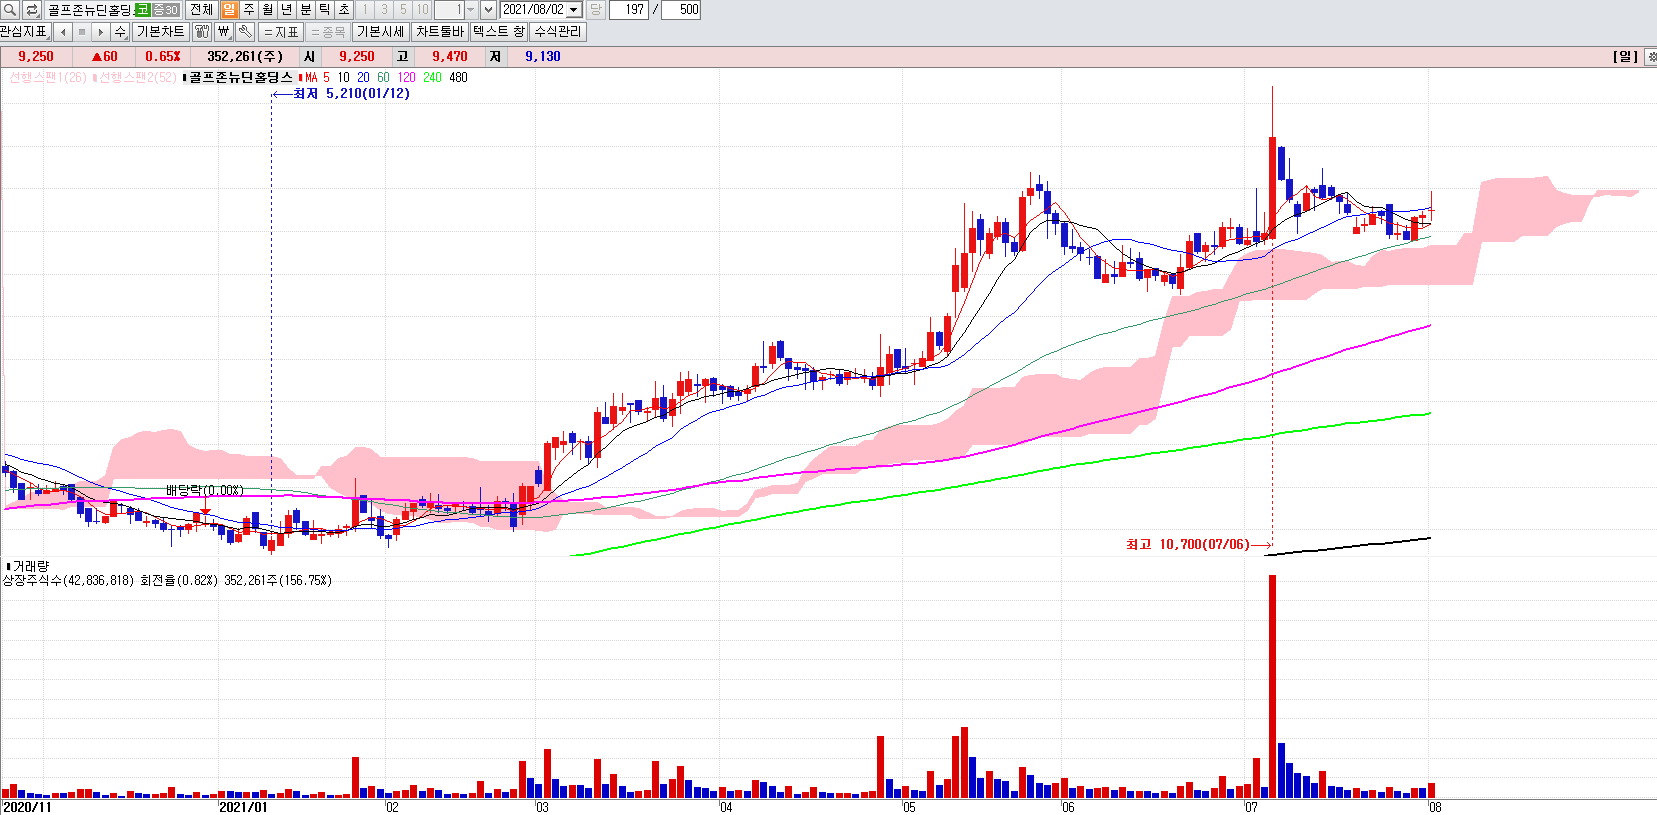Click the =종목 stock button
Screen dimensions: 1657x815
tap(328, 32)
